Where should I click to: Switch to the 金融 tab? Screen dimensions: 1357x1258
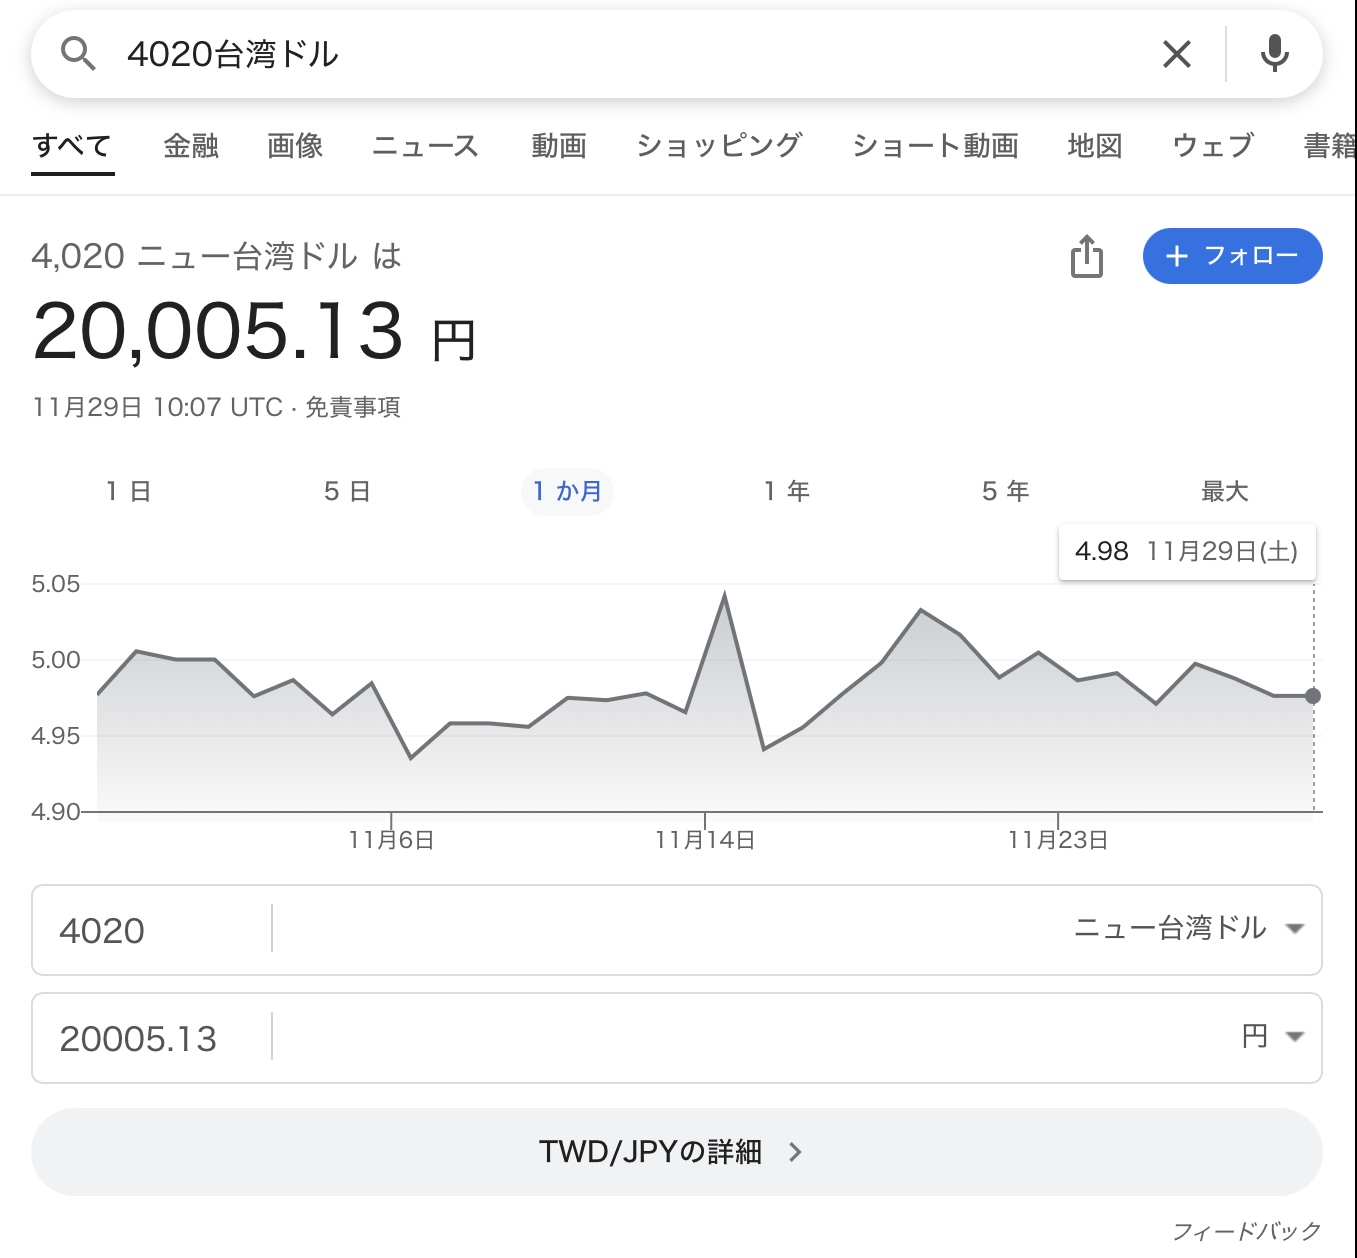(x=191, y=146)
